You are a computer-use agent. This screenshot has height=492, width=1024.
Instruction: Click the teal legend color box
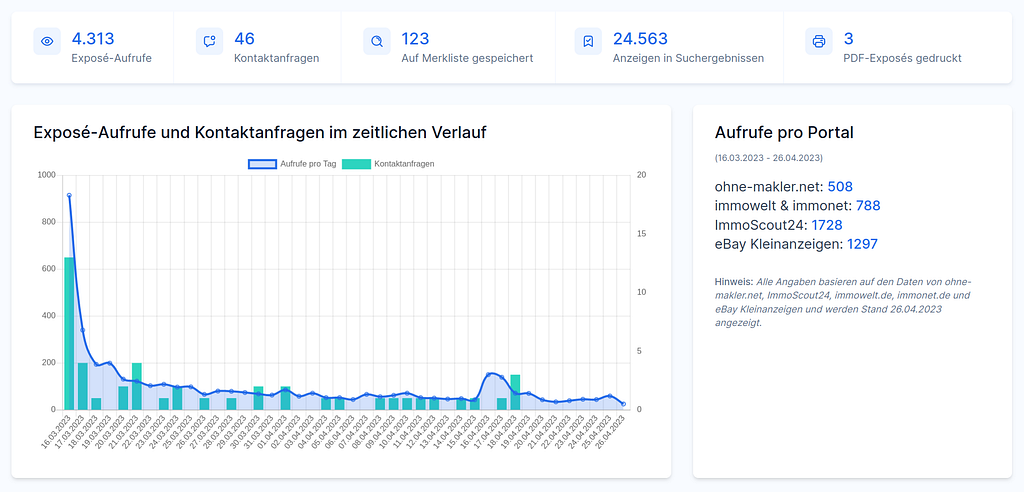[x=356, y=164]
